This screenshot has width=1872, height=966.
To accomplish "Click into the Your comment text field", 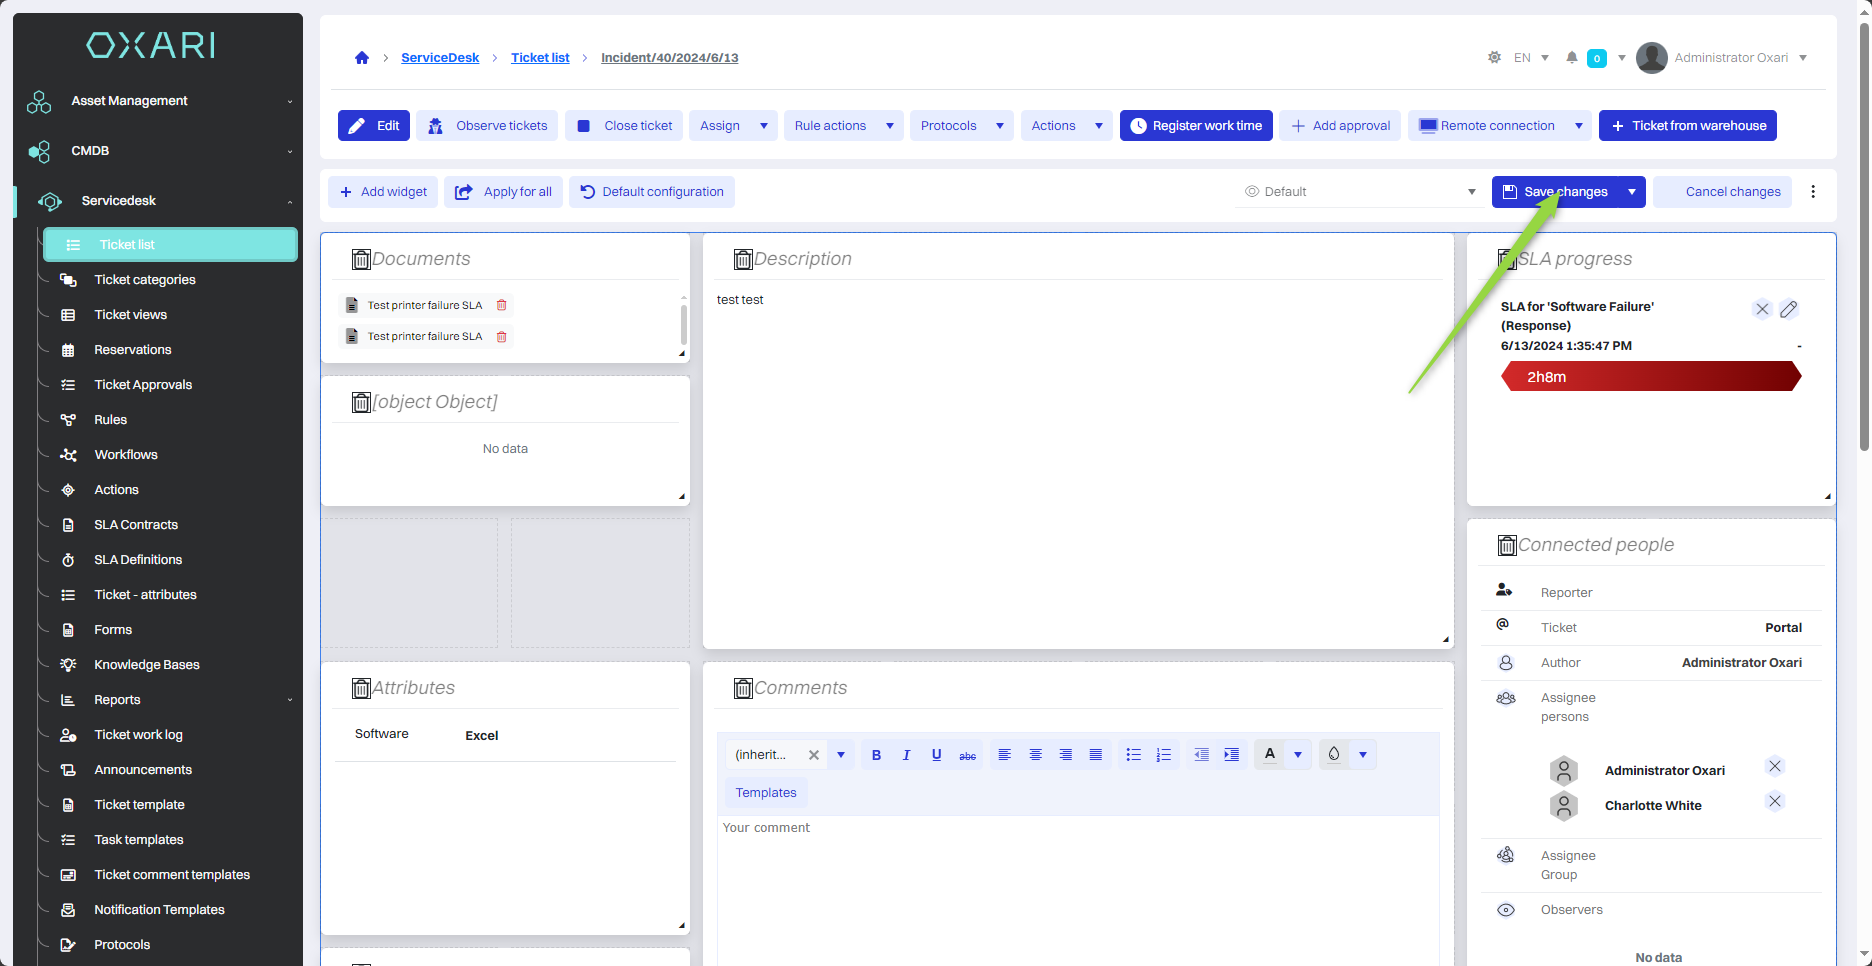I will point(1077,880).
